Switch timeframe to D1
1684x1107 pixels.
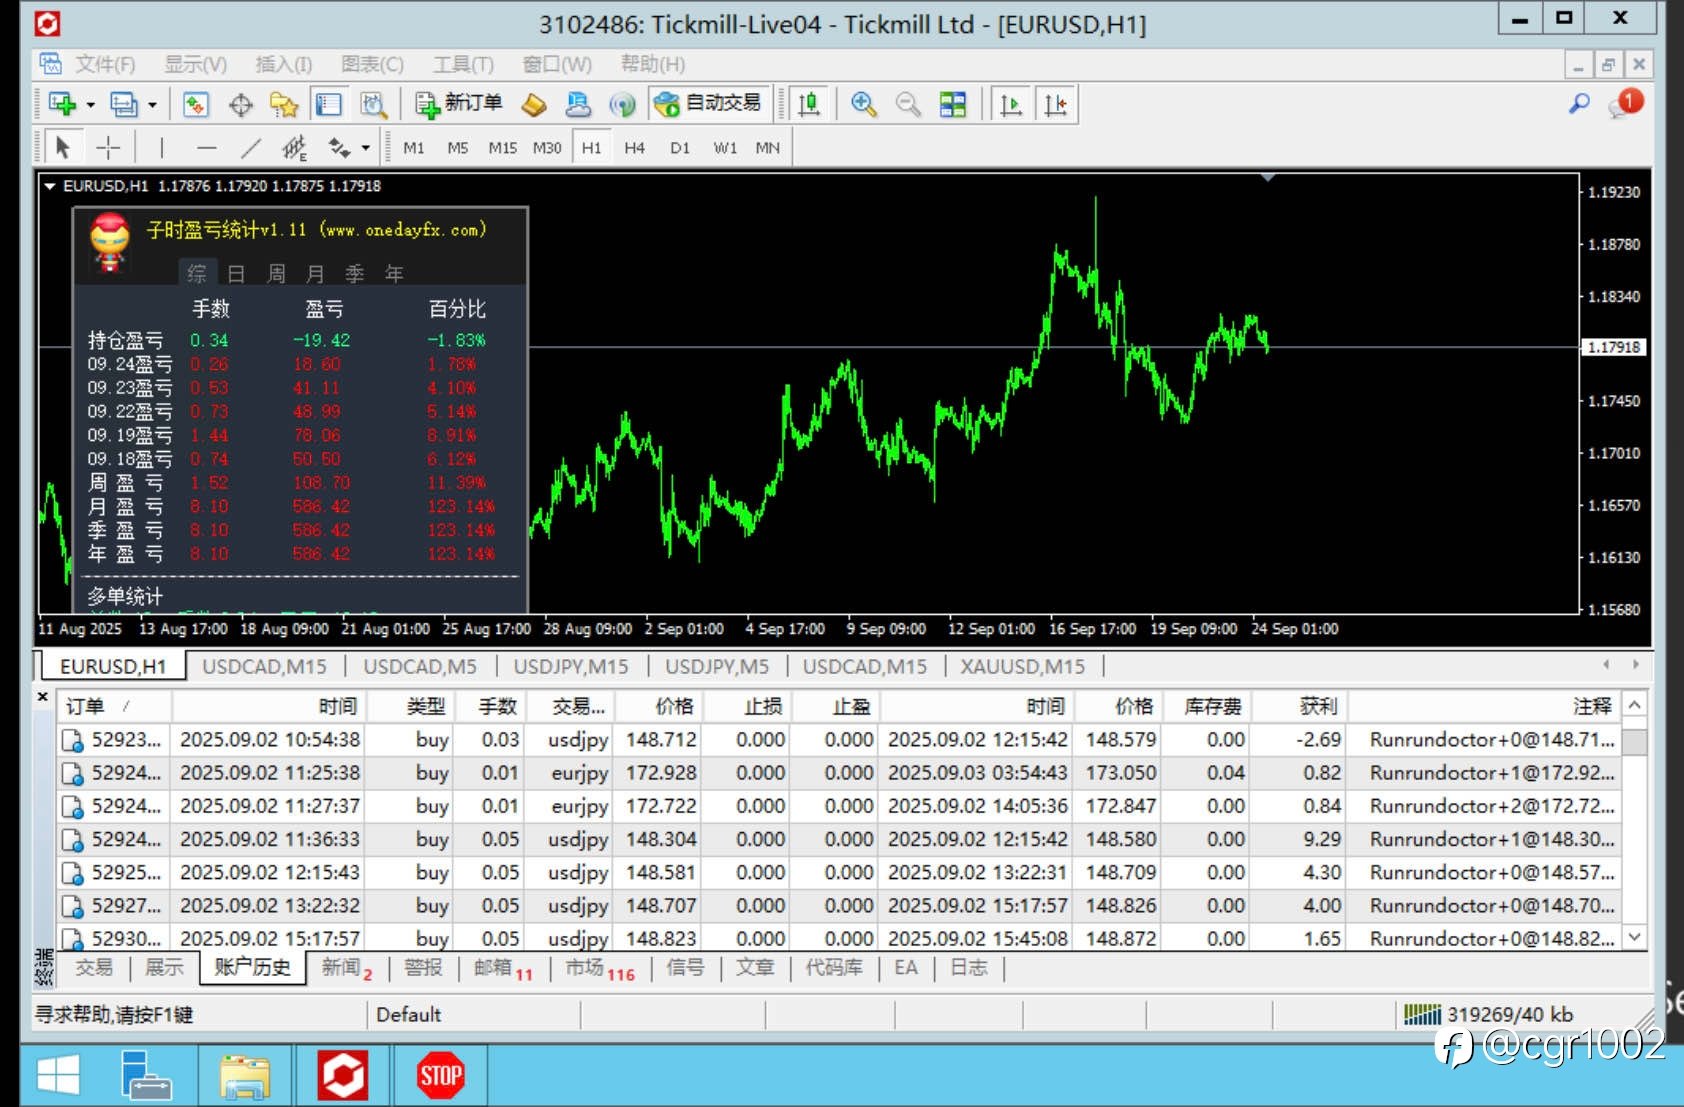pyautogui.click(x=680, y=148)
